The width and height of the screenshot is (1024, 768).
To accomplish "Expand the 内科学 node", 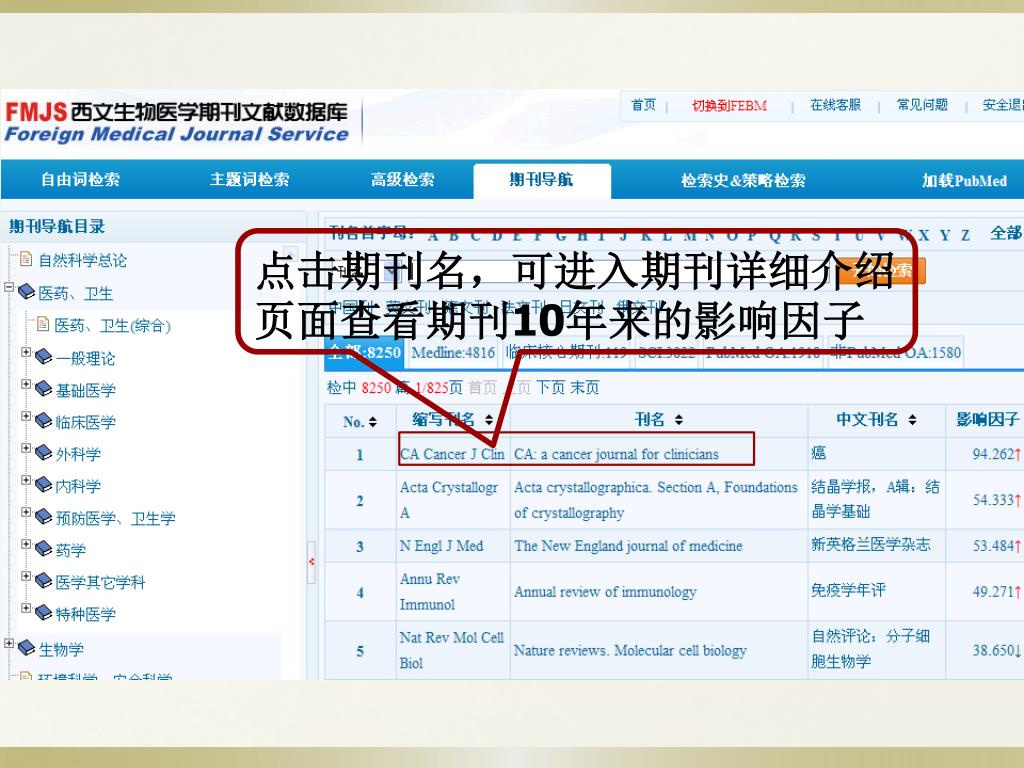I will pos(26,480).
